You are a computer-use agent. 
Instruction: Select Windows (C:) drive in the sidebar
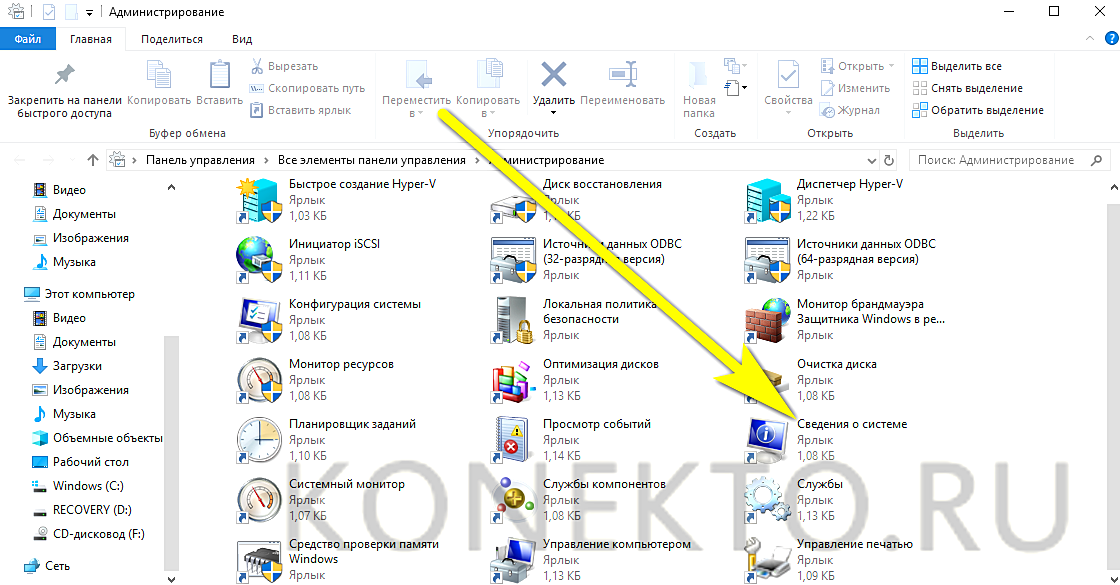[90, 486]
